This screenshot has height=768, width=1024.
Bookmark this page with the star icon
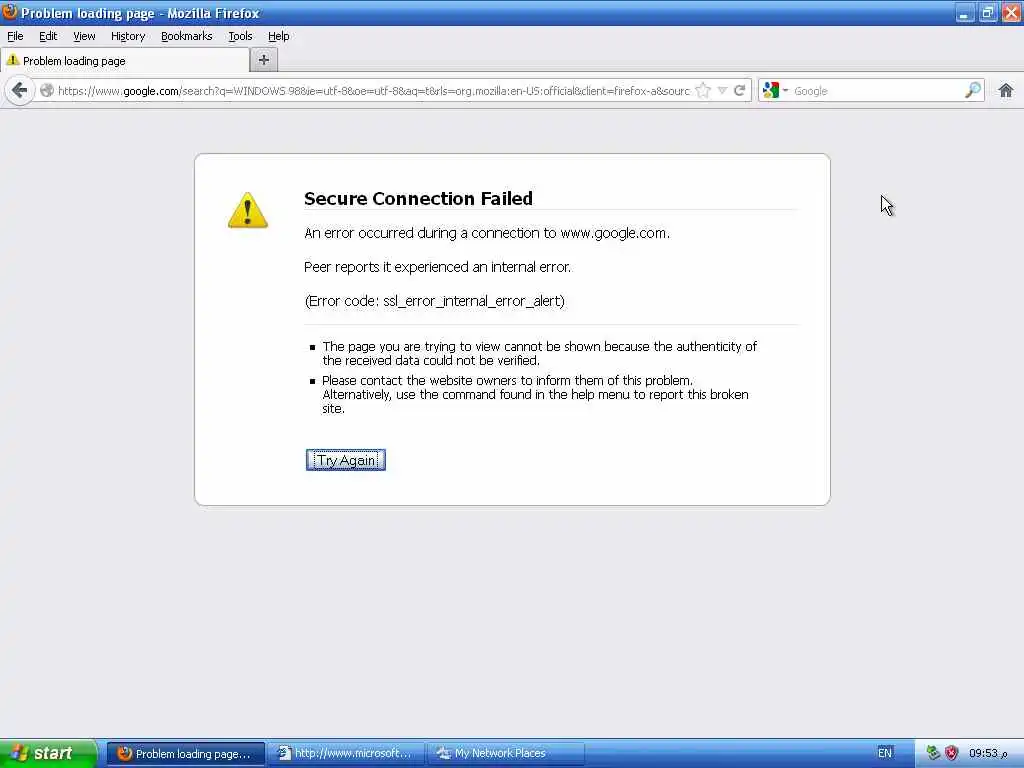[703, 91]
